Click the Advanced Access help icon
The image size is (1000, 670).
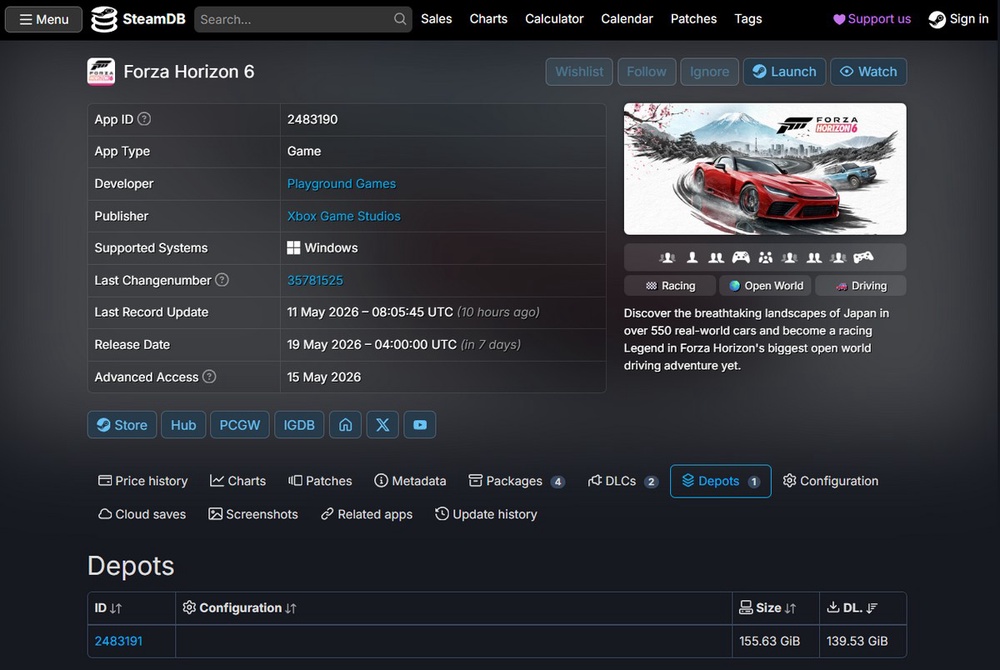(209, 377)
